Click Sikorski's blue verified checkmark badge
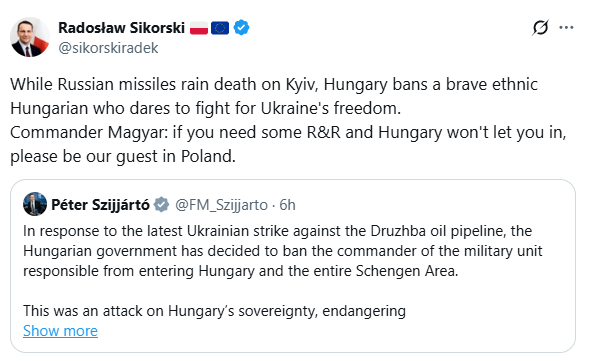The height and width of the screenshot is (361, 591). point(241,28)
